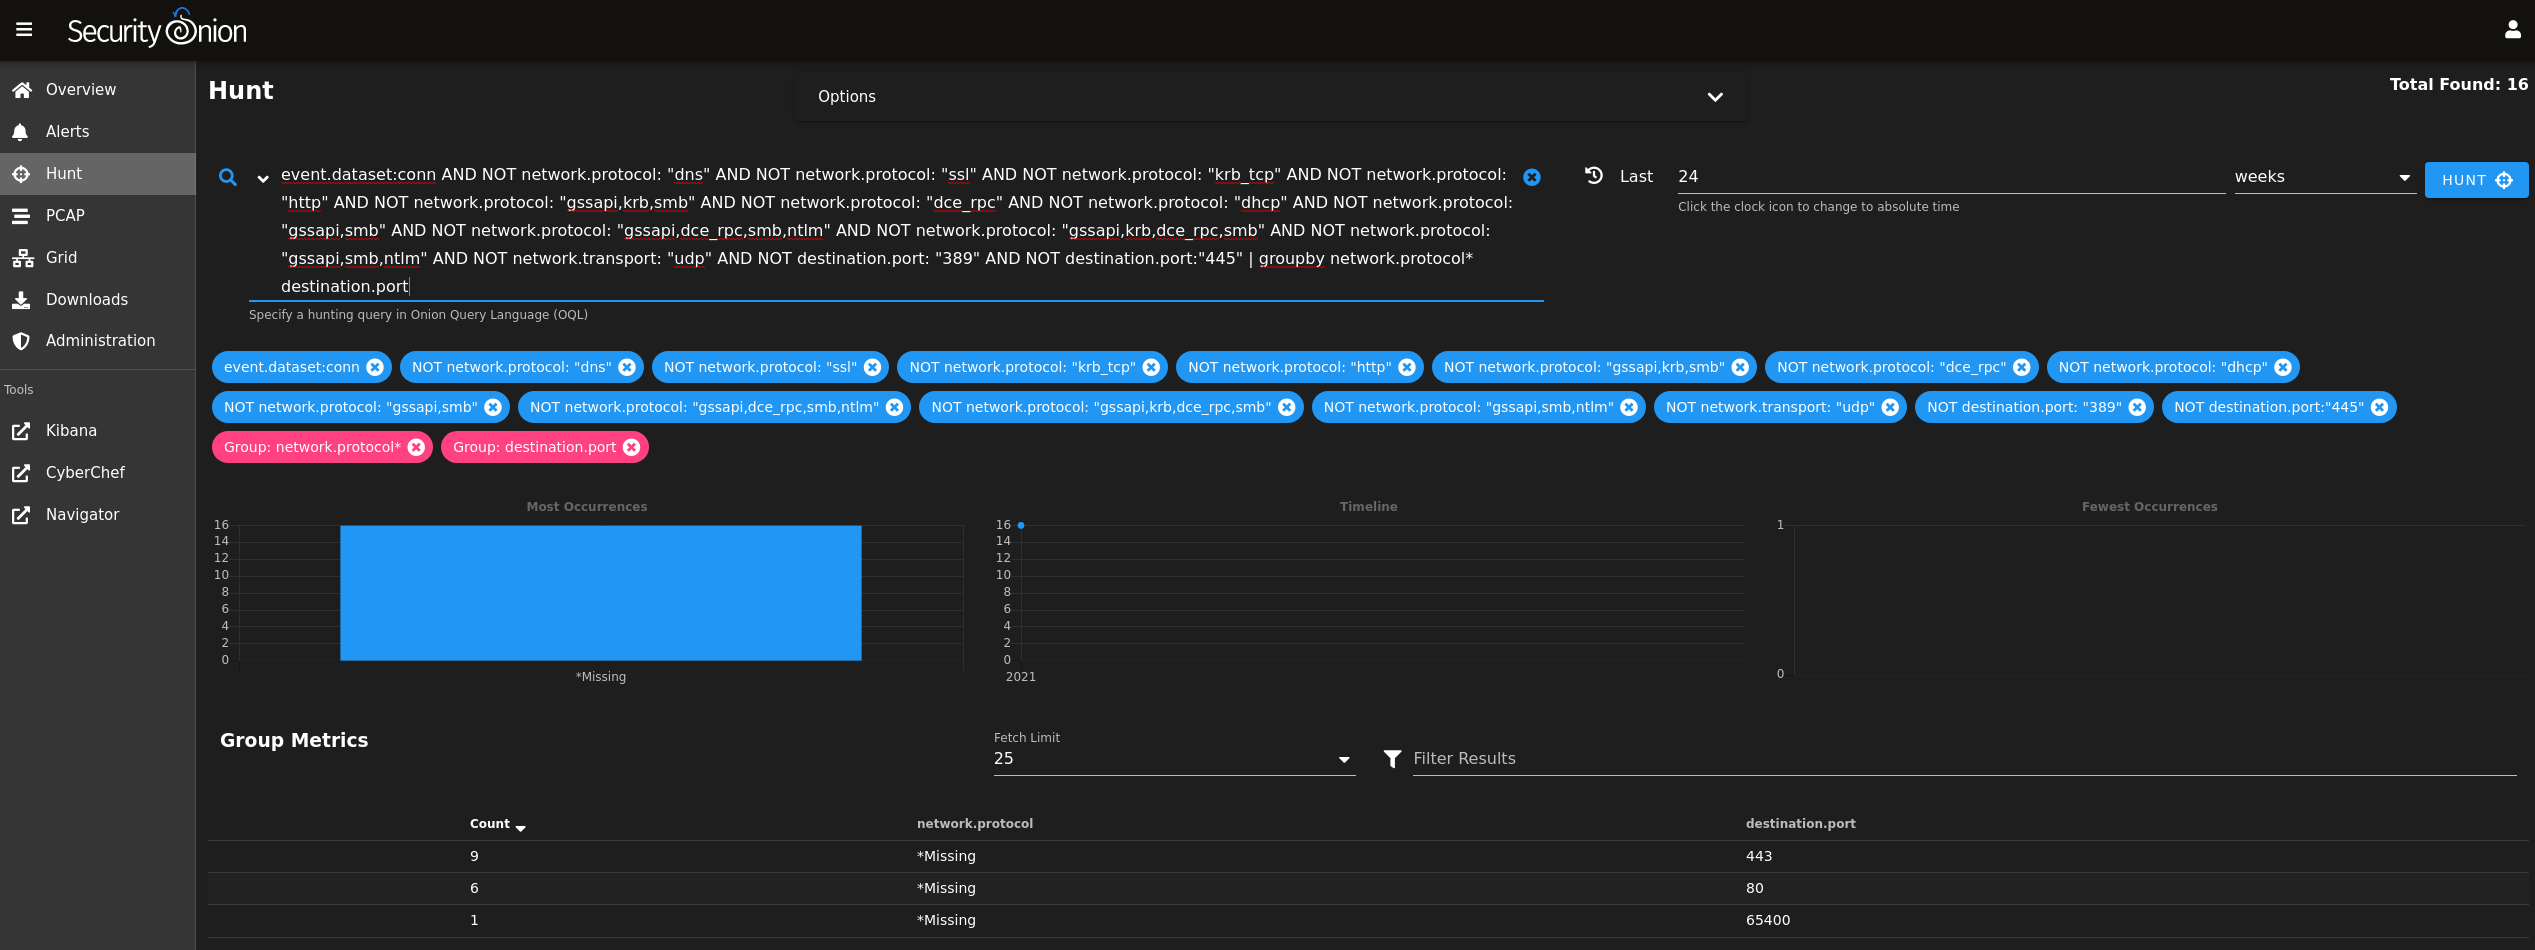2535x950 pixels.
Task: Open Downloads in sidebar
Action: [97, 299]
